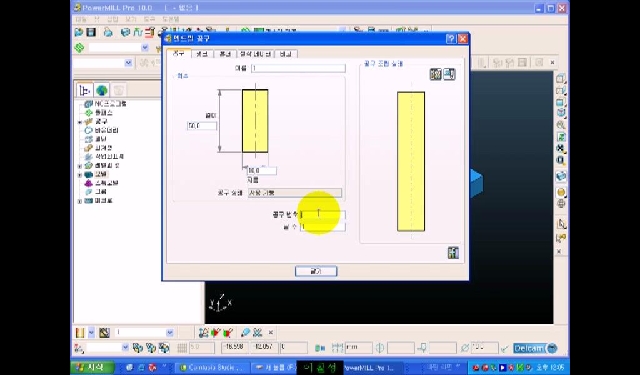The image size is (640, 375).
Task: Expand the Models node in the explorer tree
Action: 80,175
